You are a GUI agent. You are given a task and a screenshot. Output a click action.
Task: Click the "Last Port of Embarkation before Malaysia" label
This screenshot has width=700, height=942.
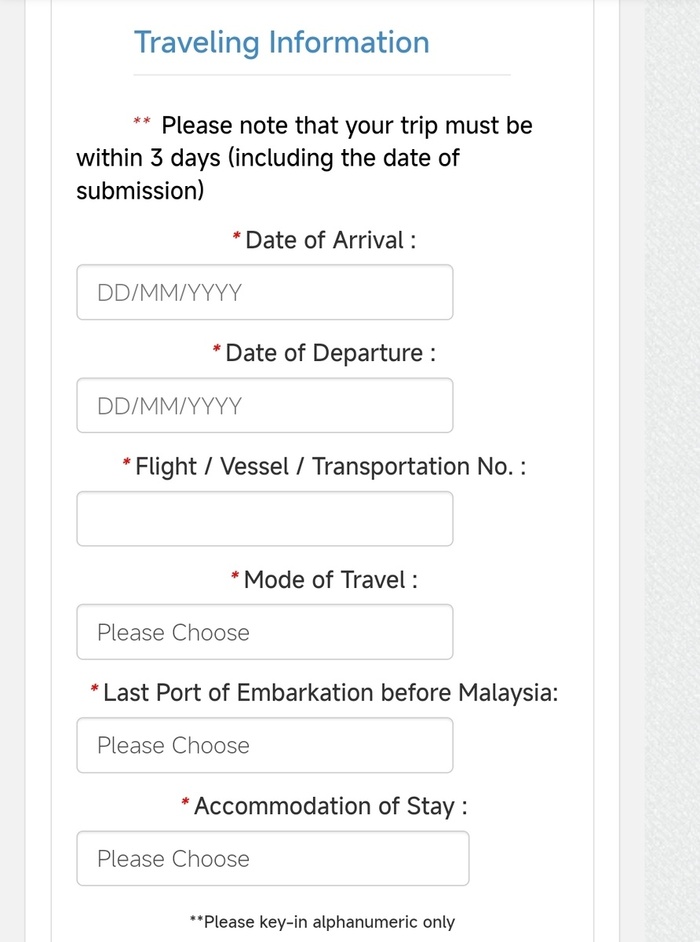click(330, 692)
